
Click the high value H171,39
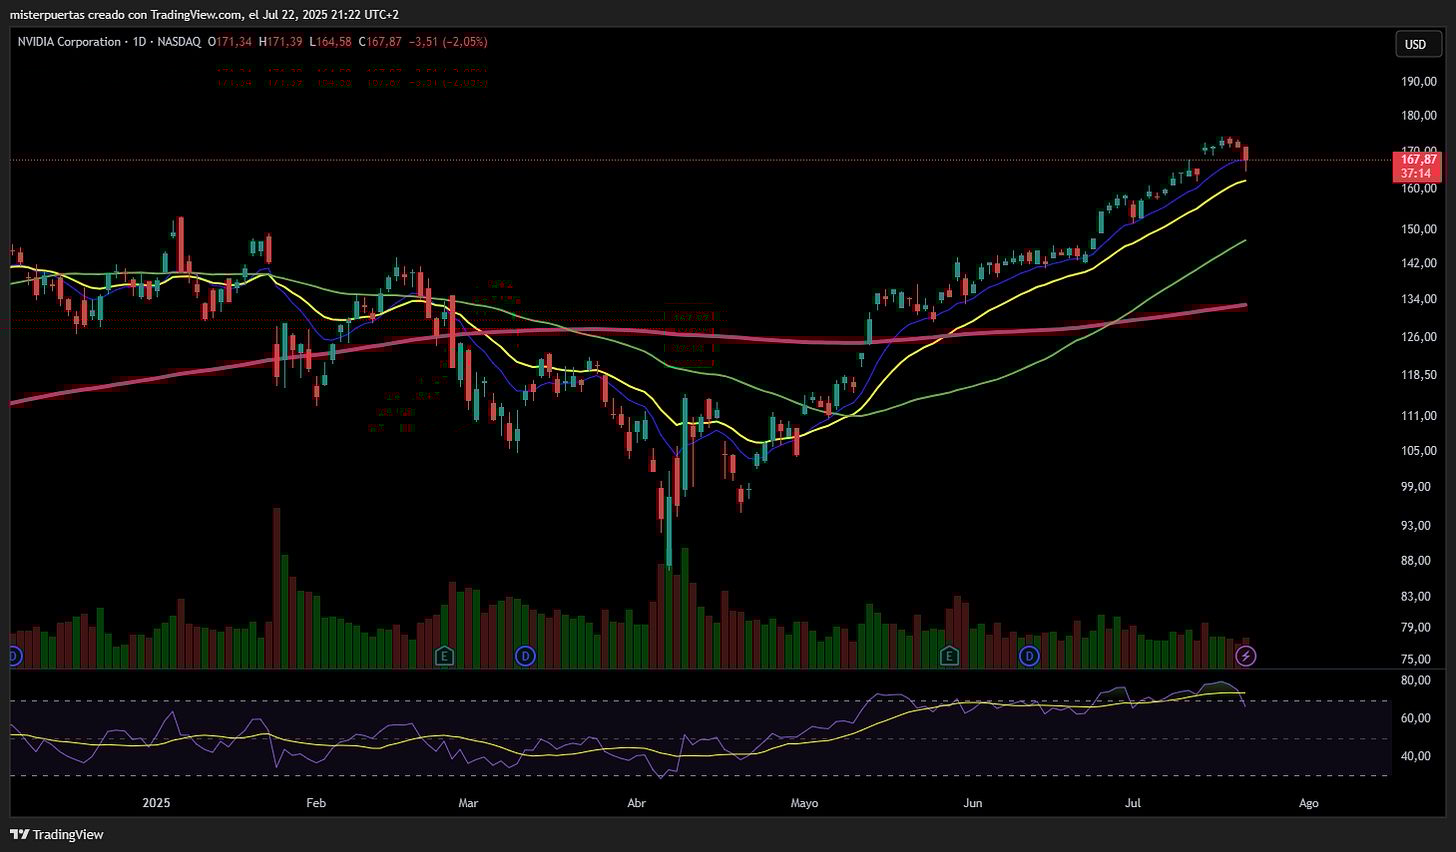[282, 42]
